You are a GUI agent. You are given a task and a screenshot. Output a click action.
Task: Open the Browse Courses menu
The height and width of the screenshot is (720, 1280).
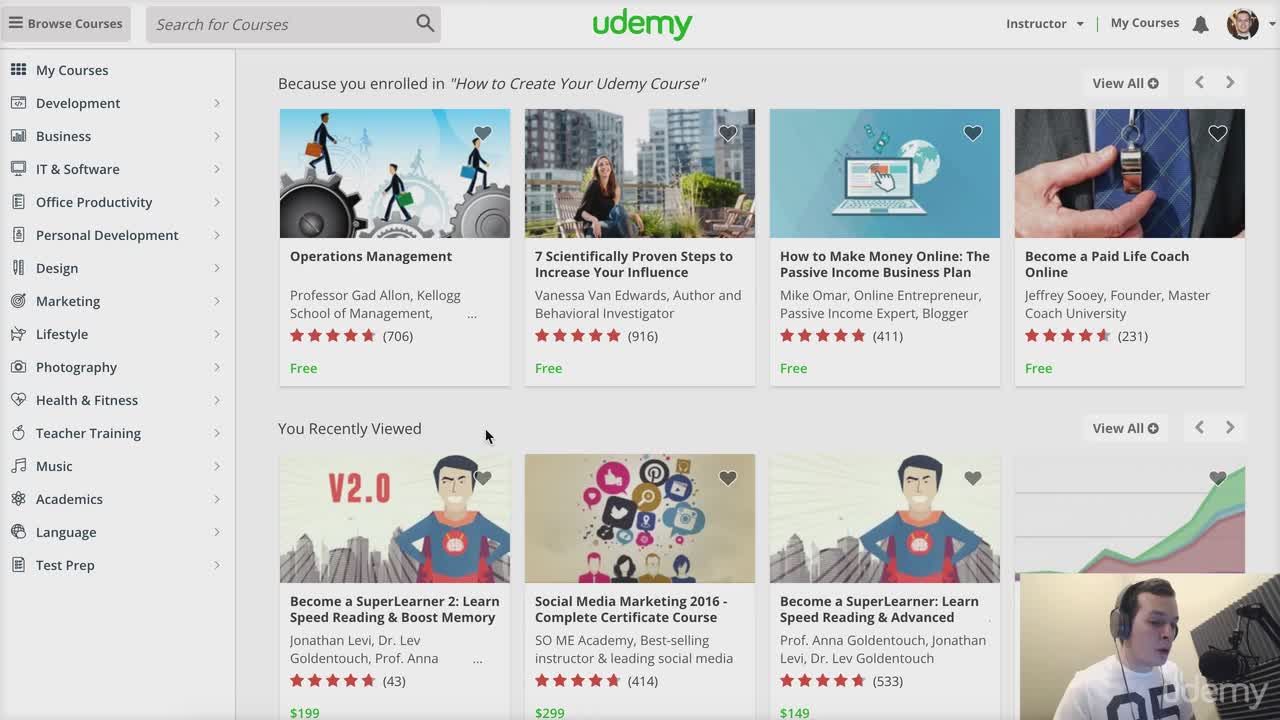click(66, 24)
